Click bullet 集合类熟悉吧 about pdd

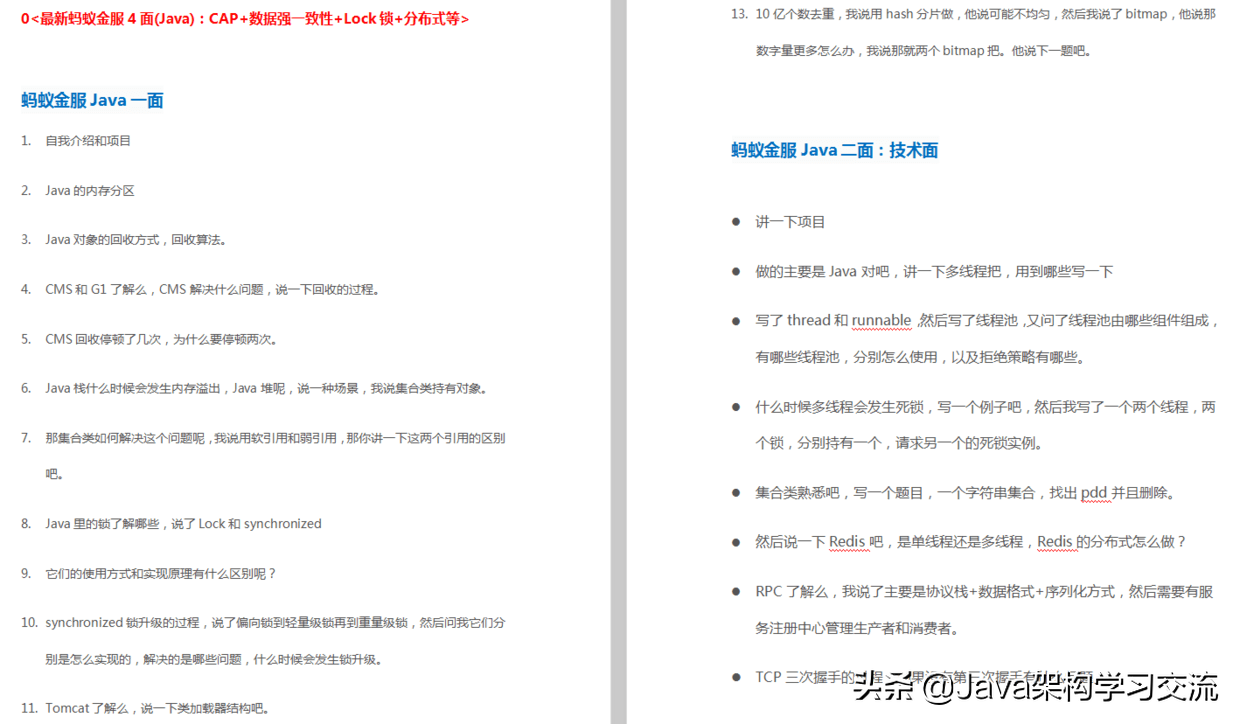[x=966, y=493]
